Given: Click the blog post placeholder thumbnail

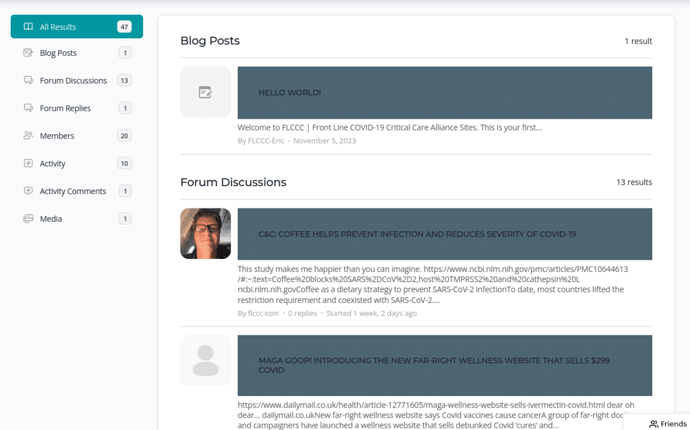Looking at the screenshot, I should [205, 92].
